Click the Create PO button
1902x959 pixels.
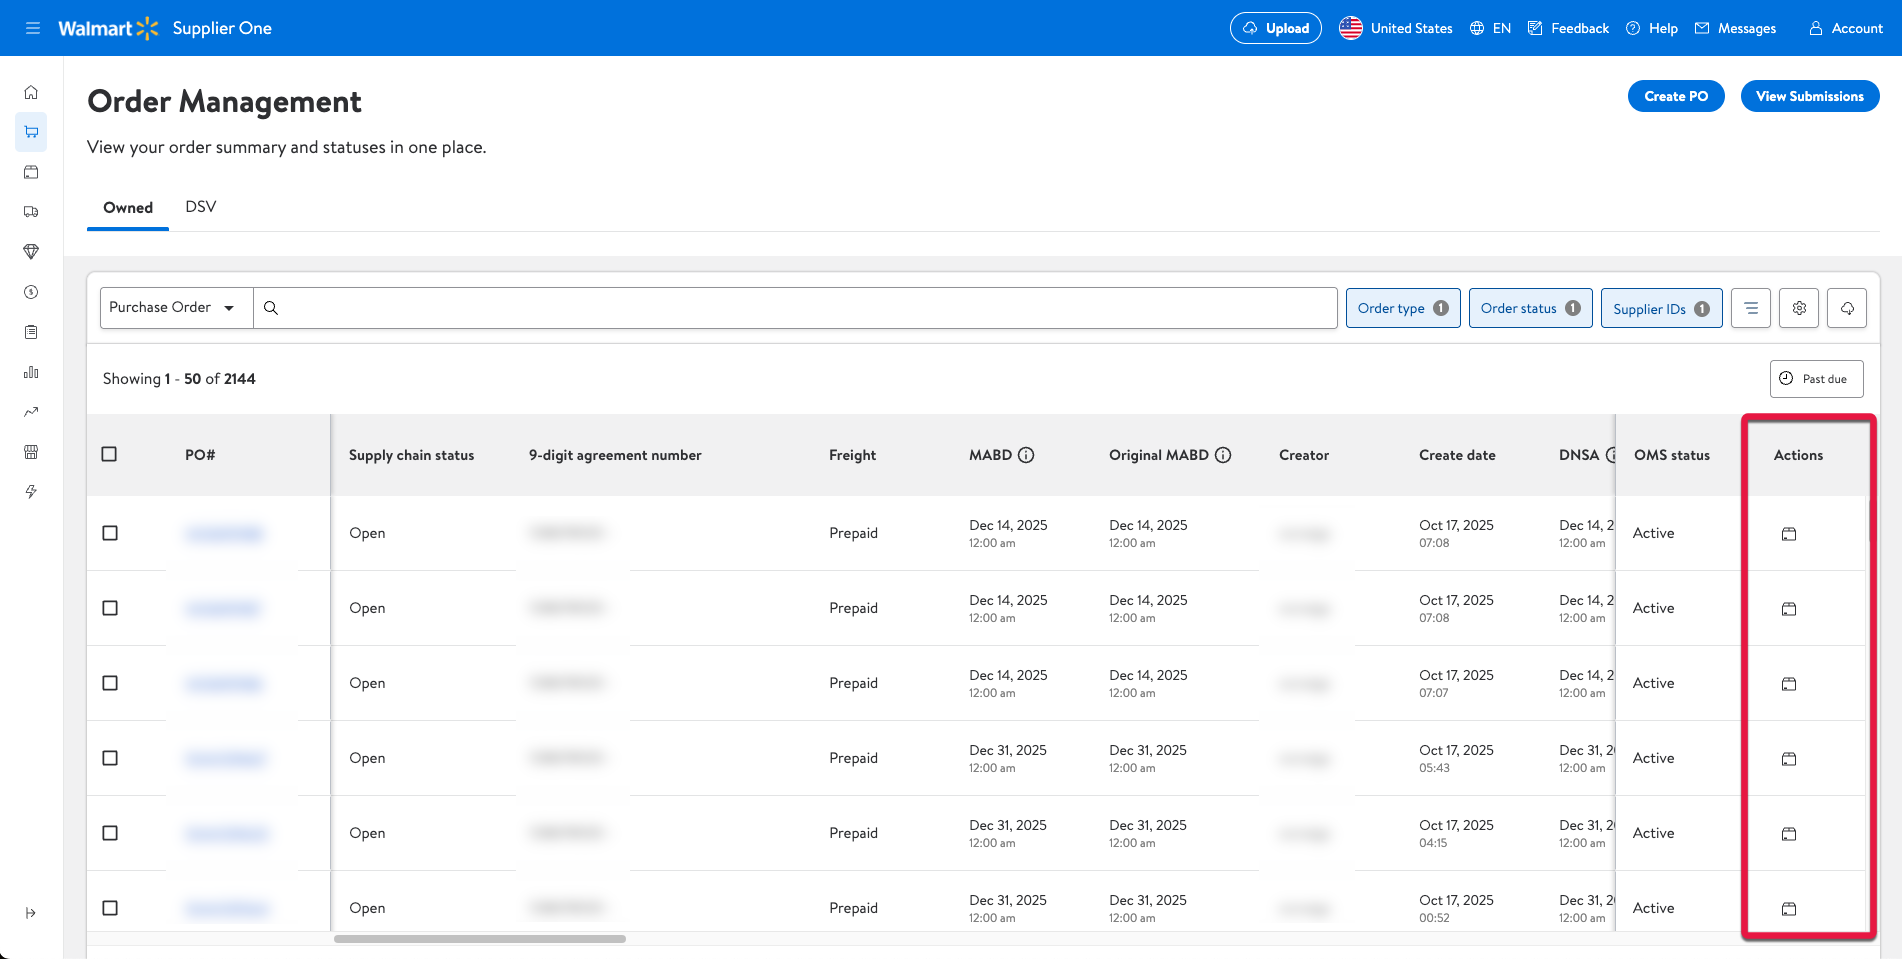[x=1675, y=96]
